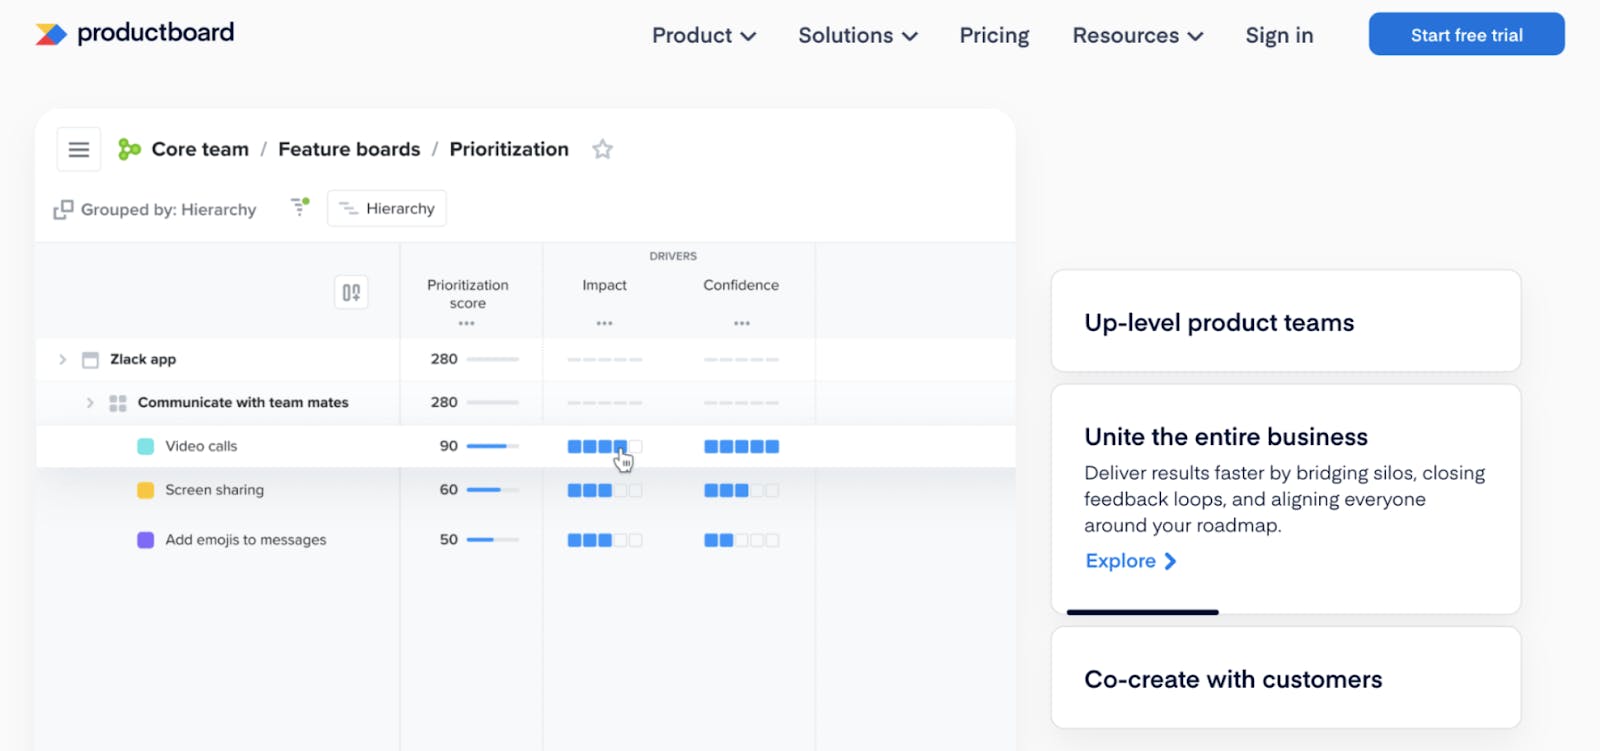Click the Add emojis score bar
The height and width of the screenshot is (751, 1600).
(x=493, y=540)
